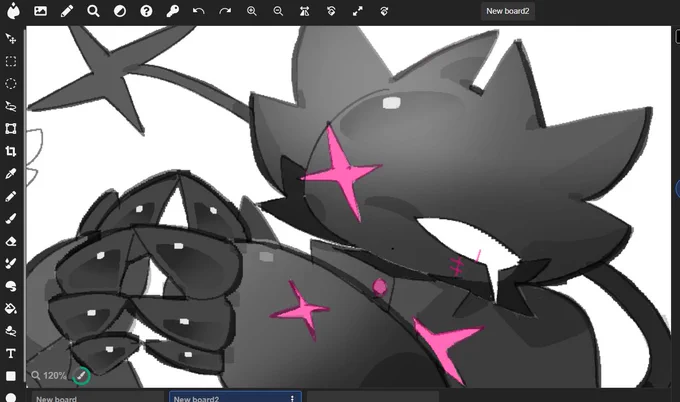The image size is (680, 402).
Task: Flip the canvas view horizontally
Action: click(304, 11)
